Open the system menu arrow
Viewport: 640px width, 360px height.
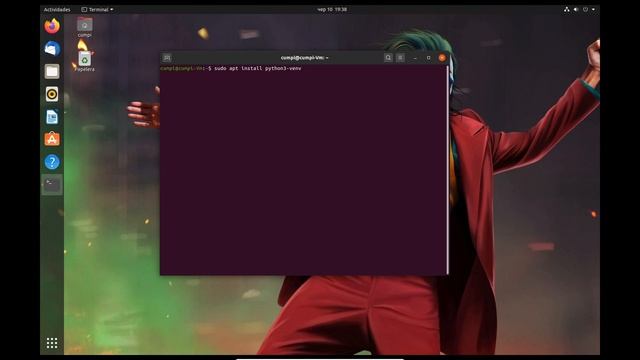point(593,9)
